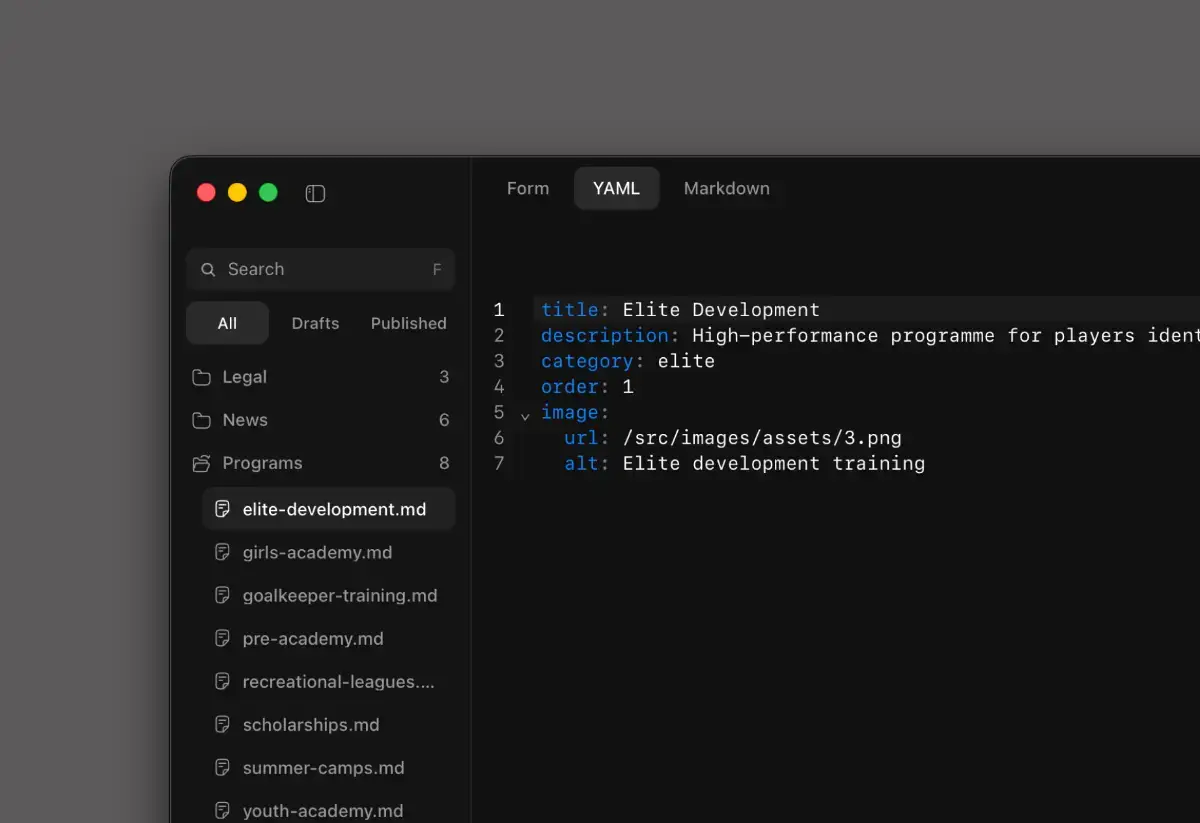Click the 'image' key on line 5
Screen dimensions: 1200x823
tap(570, 412)
